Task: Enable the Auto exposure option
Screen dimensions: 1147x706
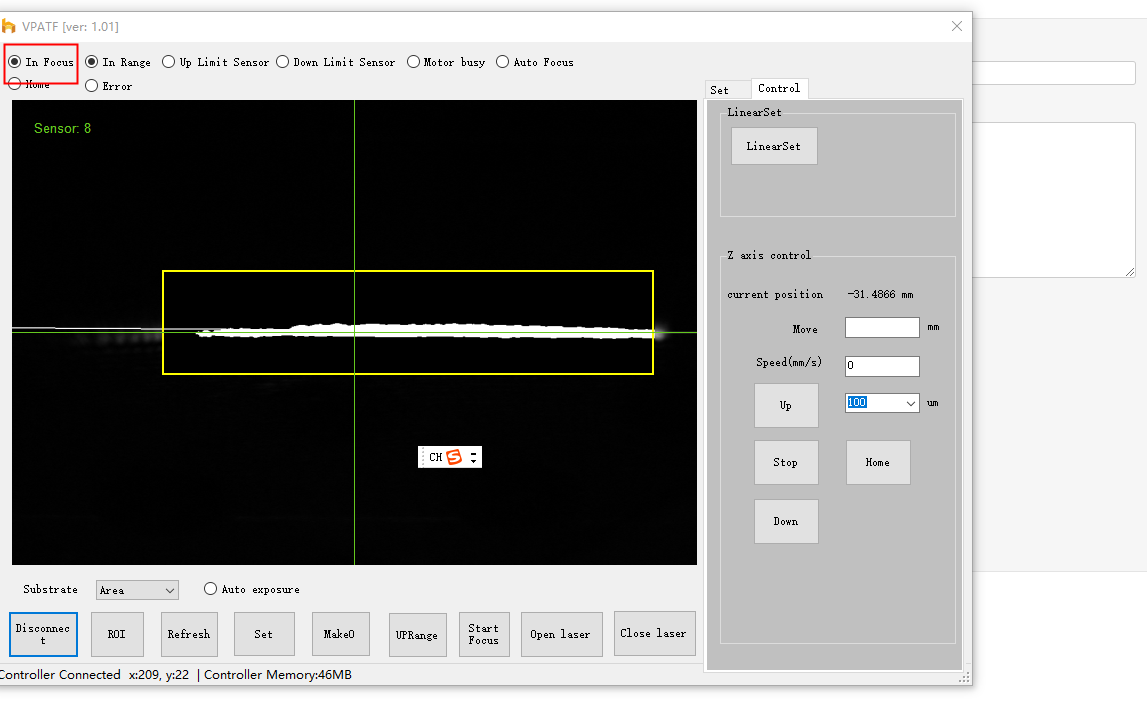Action: 211,589
